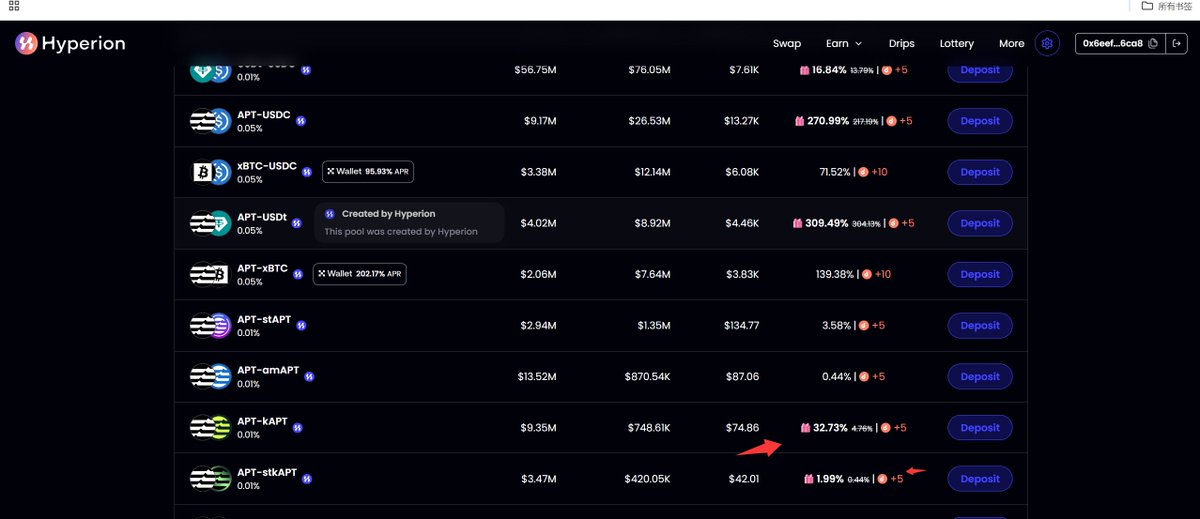Screen dimensions: 1200x519
Task: Click gift icon next to 32.73% APR
Action: pos(805,428)
